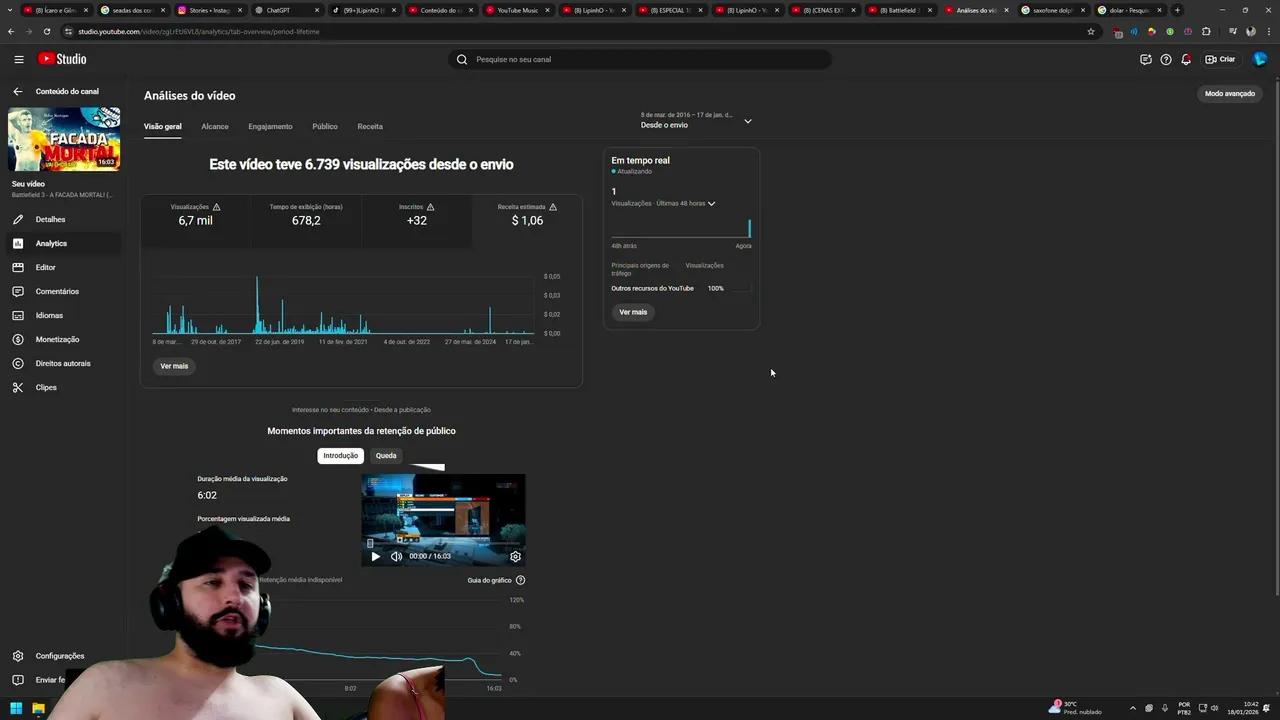Switch to ChatGPT browser tab
Screen dimensions: 1280x720
[x=285, y=10]
